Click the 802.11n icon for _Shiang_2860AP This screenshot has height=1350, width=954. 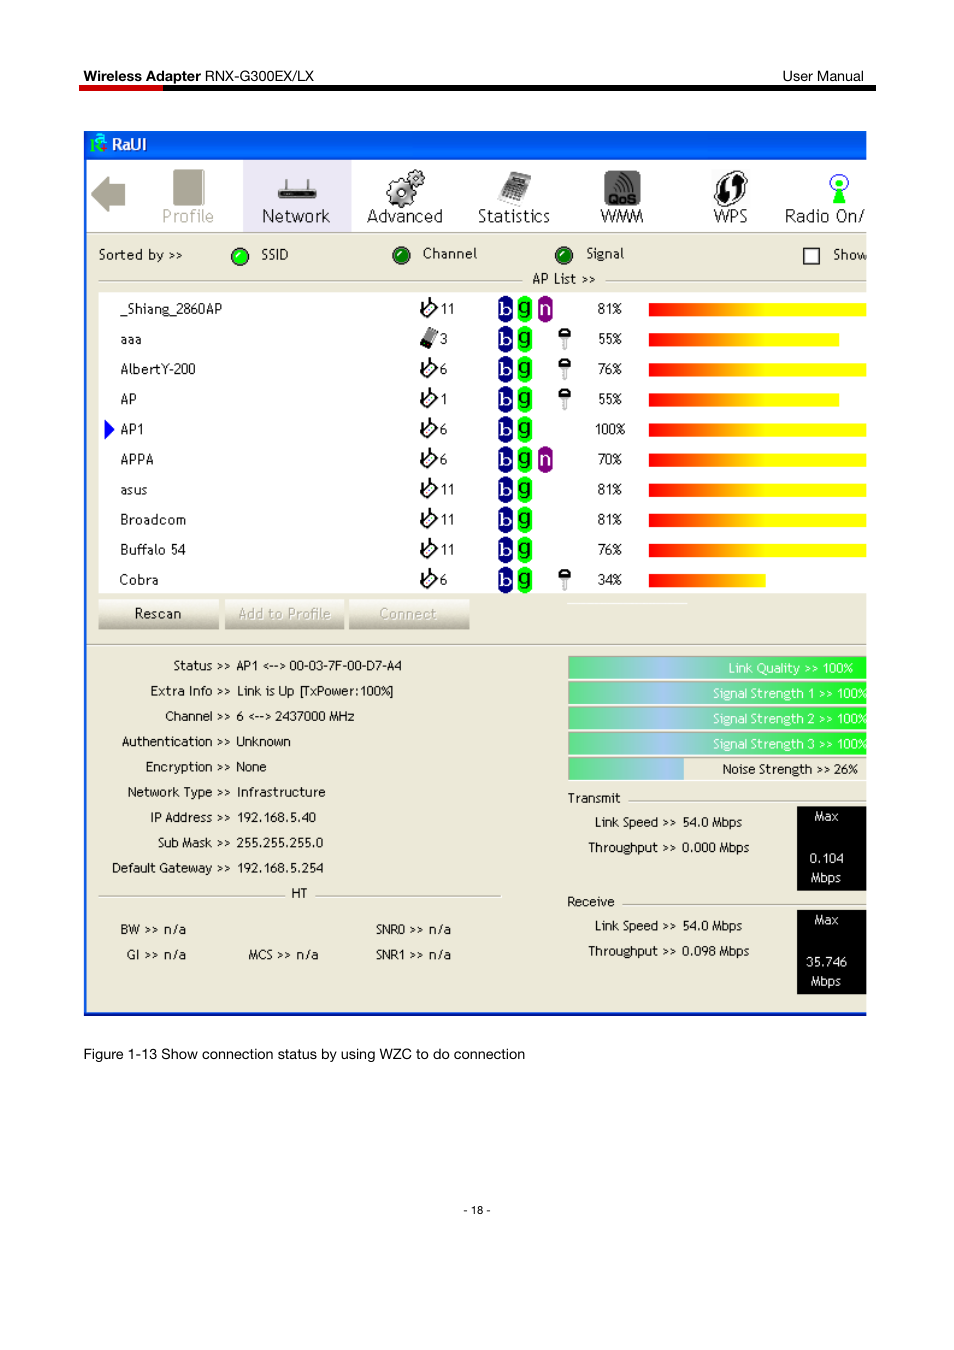(x=545, y=309)
